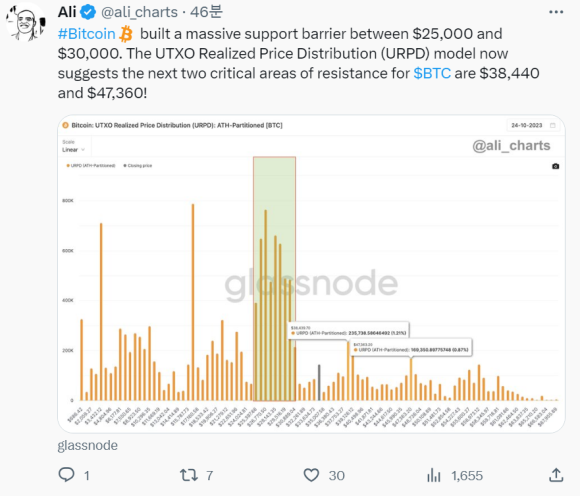Toggle the Closing price legend series
Image resolution: width=580 pixels, height=496 pixels.
pos(138,166)
